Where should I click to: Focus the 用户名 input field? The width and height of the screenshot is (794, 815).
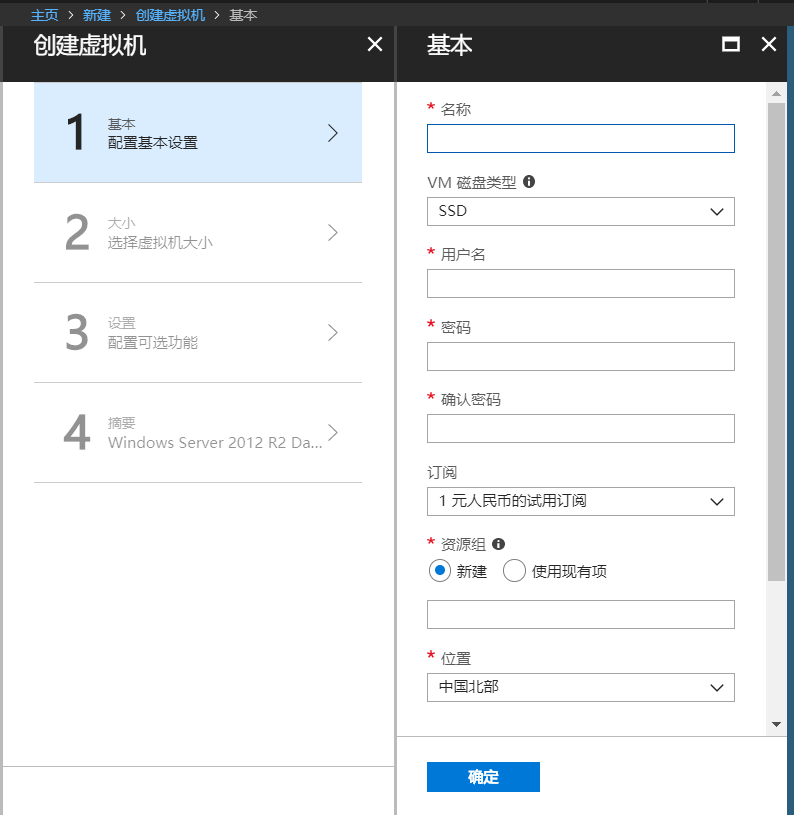click(x=580, y=283)
